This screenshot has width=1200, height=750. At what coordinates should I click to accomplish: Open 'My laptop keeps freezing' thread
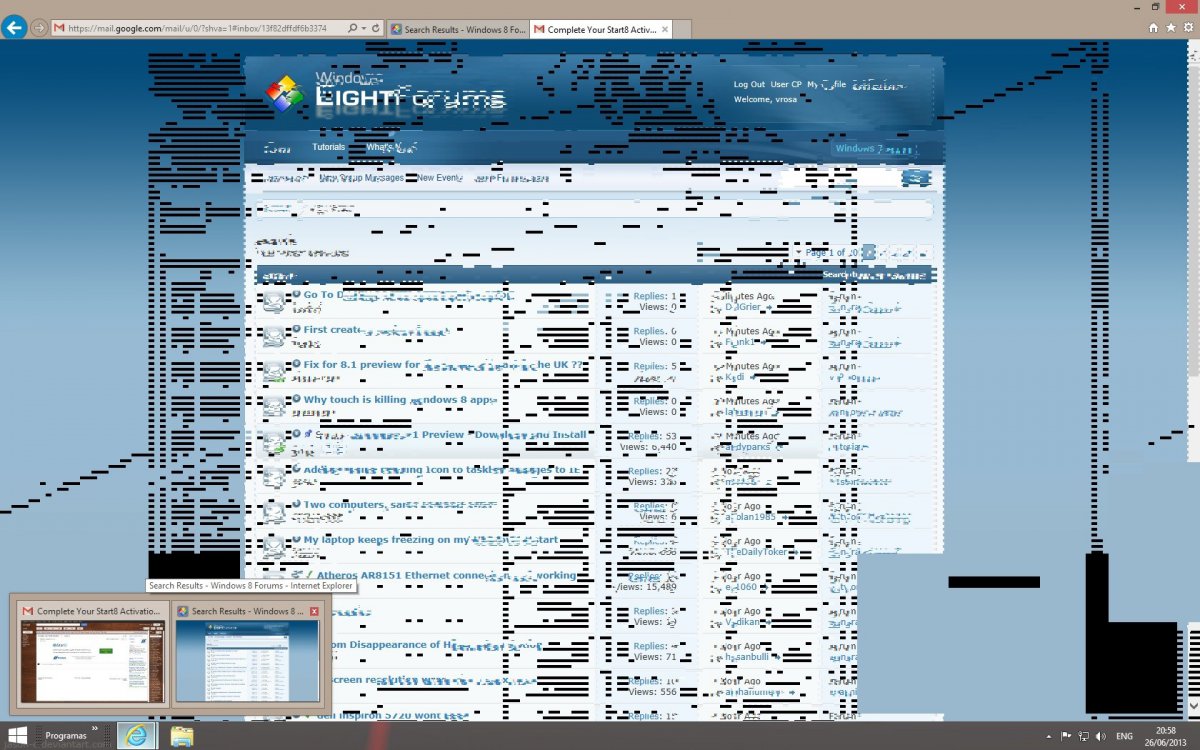click(x=430, y=540)
